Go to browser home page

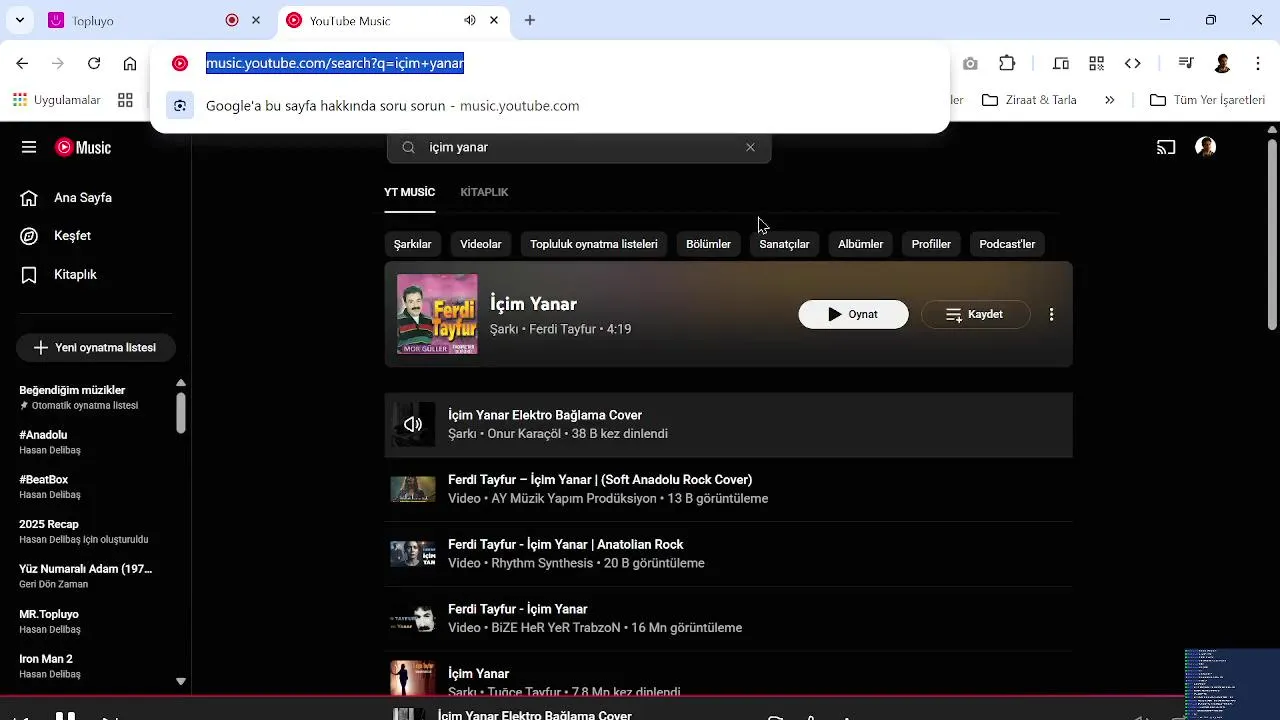click(130, 63)
